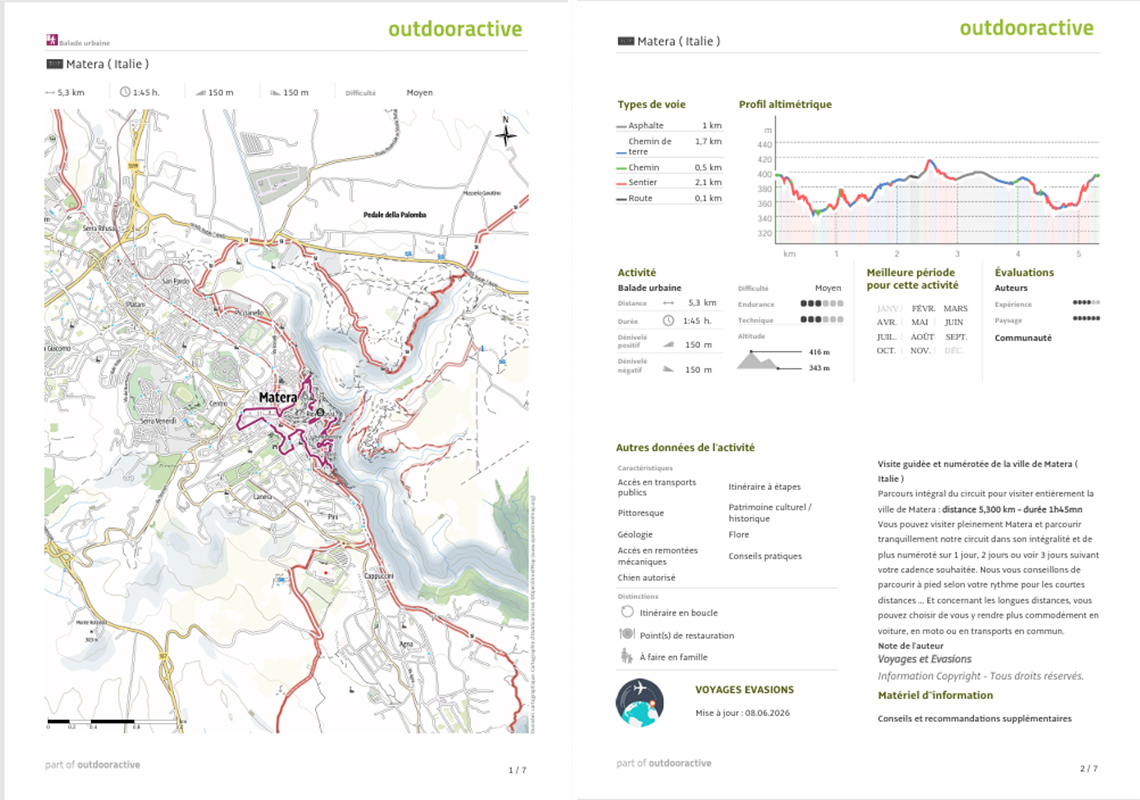This screenshot has height=800, width=1140.
Task: Click the blue Chemin de terre legend line
Action: [x=621, y=153]
